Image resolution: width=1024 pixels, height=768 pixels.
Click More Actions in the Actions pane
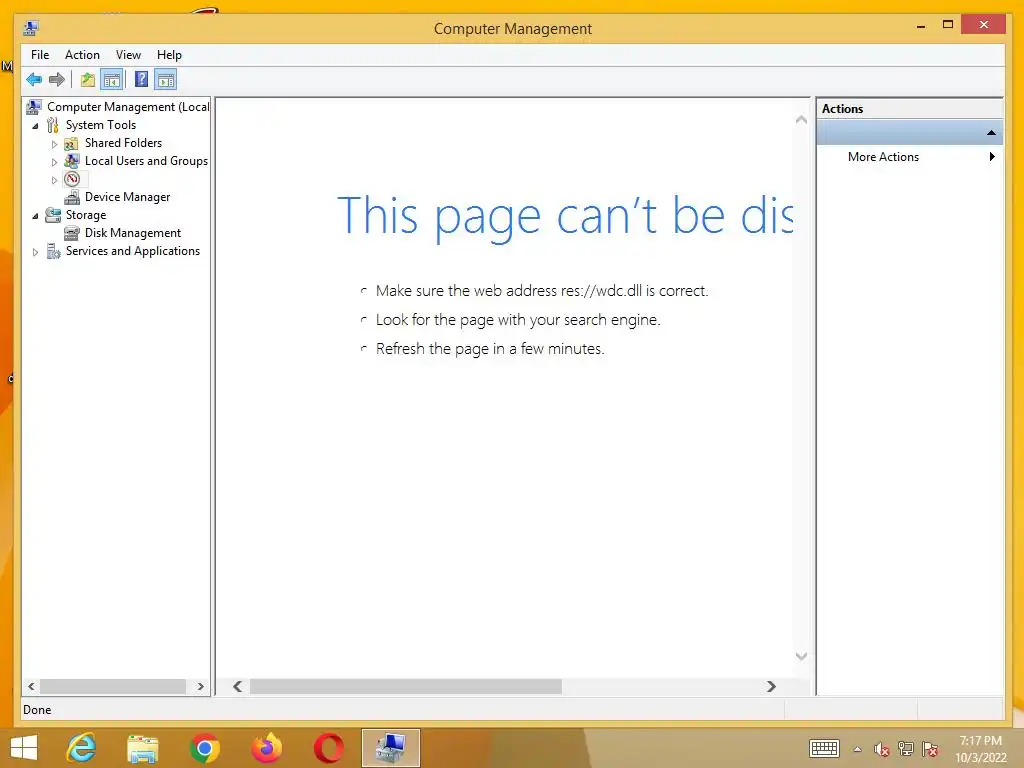[x=883, y=157]
